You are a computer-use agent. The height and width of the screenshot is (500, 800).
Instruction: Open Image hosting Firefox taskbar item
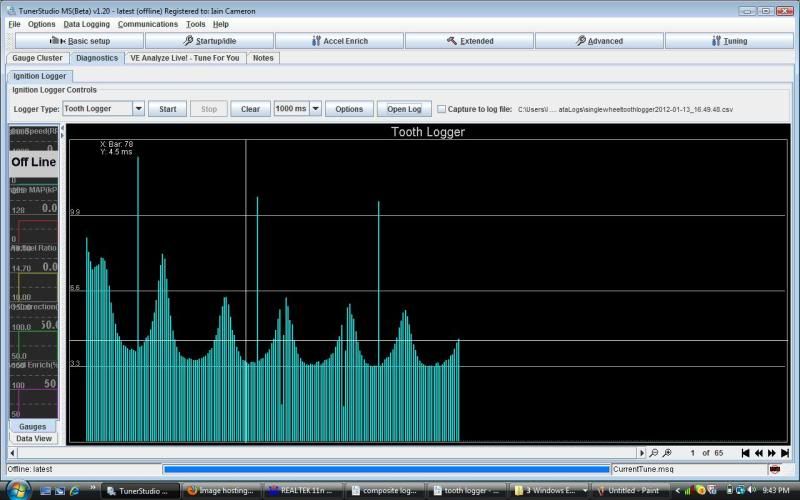[x=221, y=490]
